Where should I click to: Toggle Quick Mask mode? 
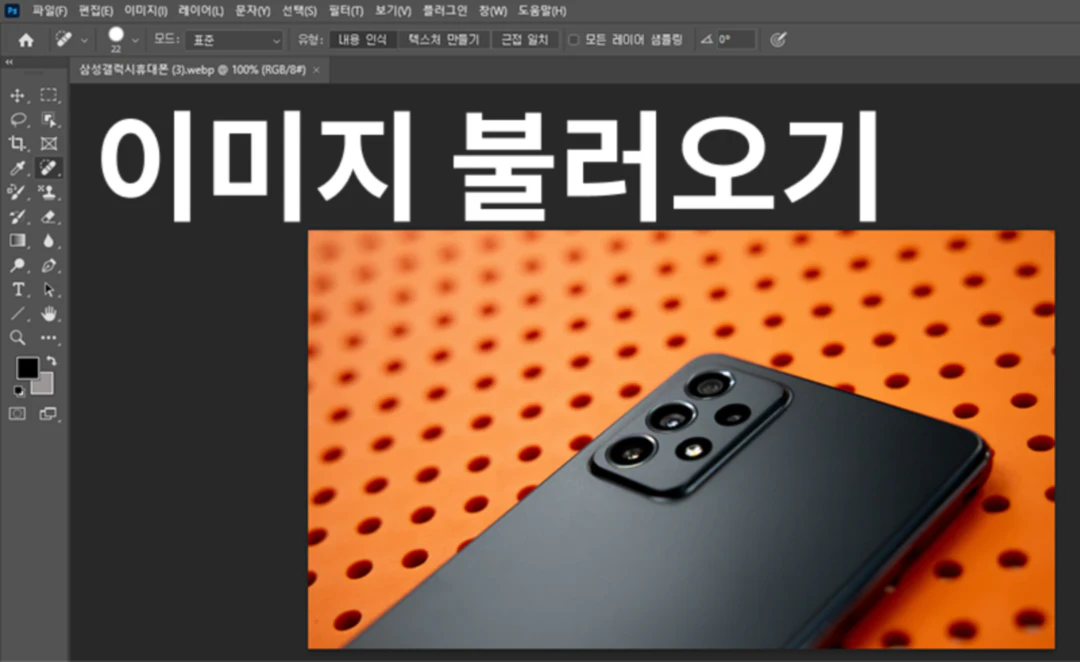(x=17, y=413)
